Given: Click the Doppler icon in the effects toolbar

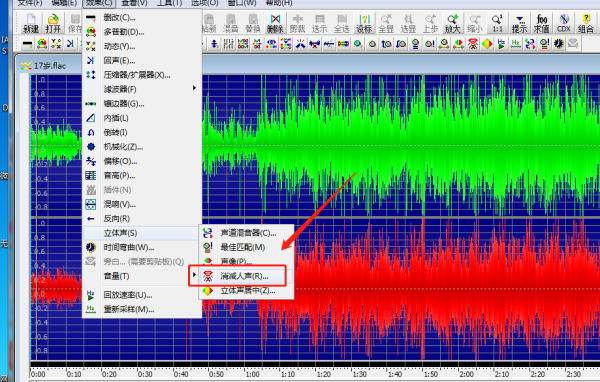Looking at the screenshot, I should [x=42, y=44].
